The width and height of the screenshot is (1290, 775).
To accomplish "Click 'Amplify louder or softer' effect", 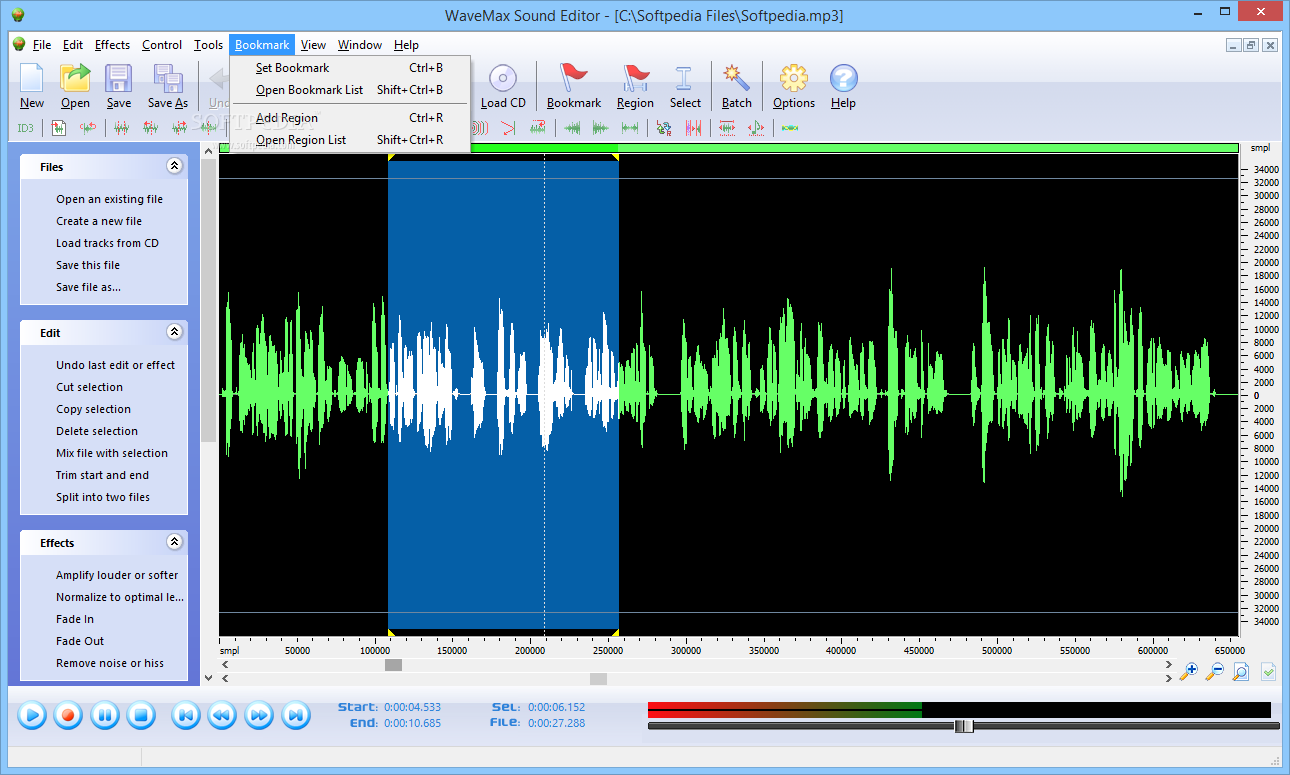I will click(117, 575).
